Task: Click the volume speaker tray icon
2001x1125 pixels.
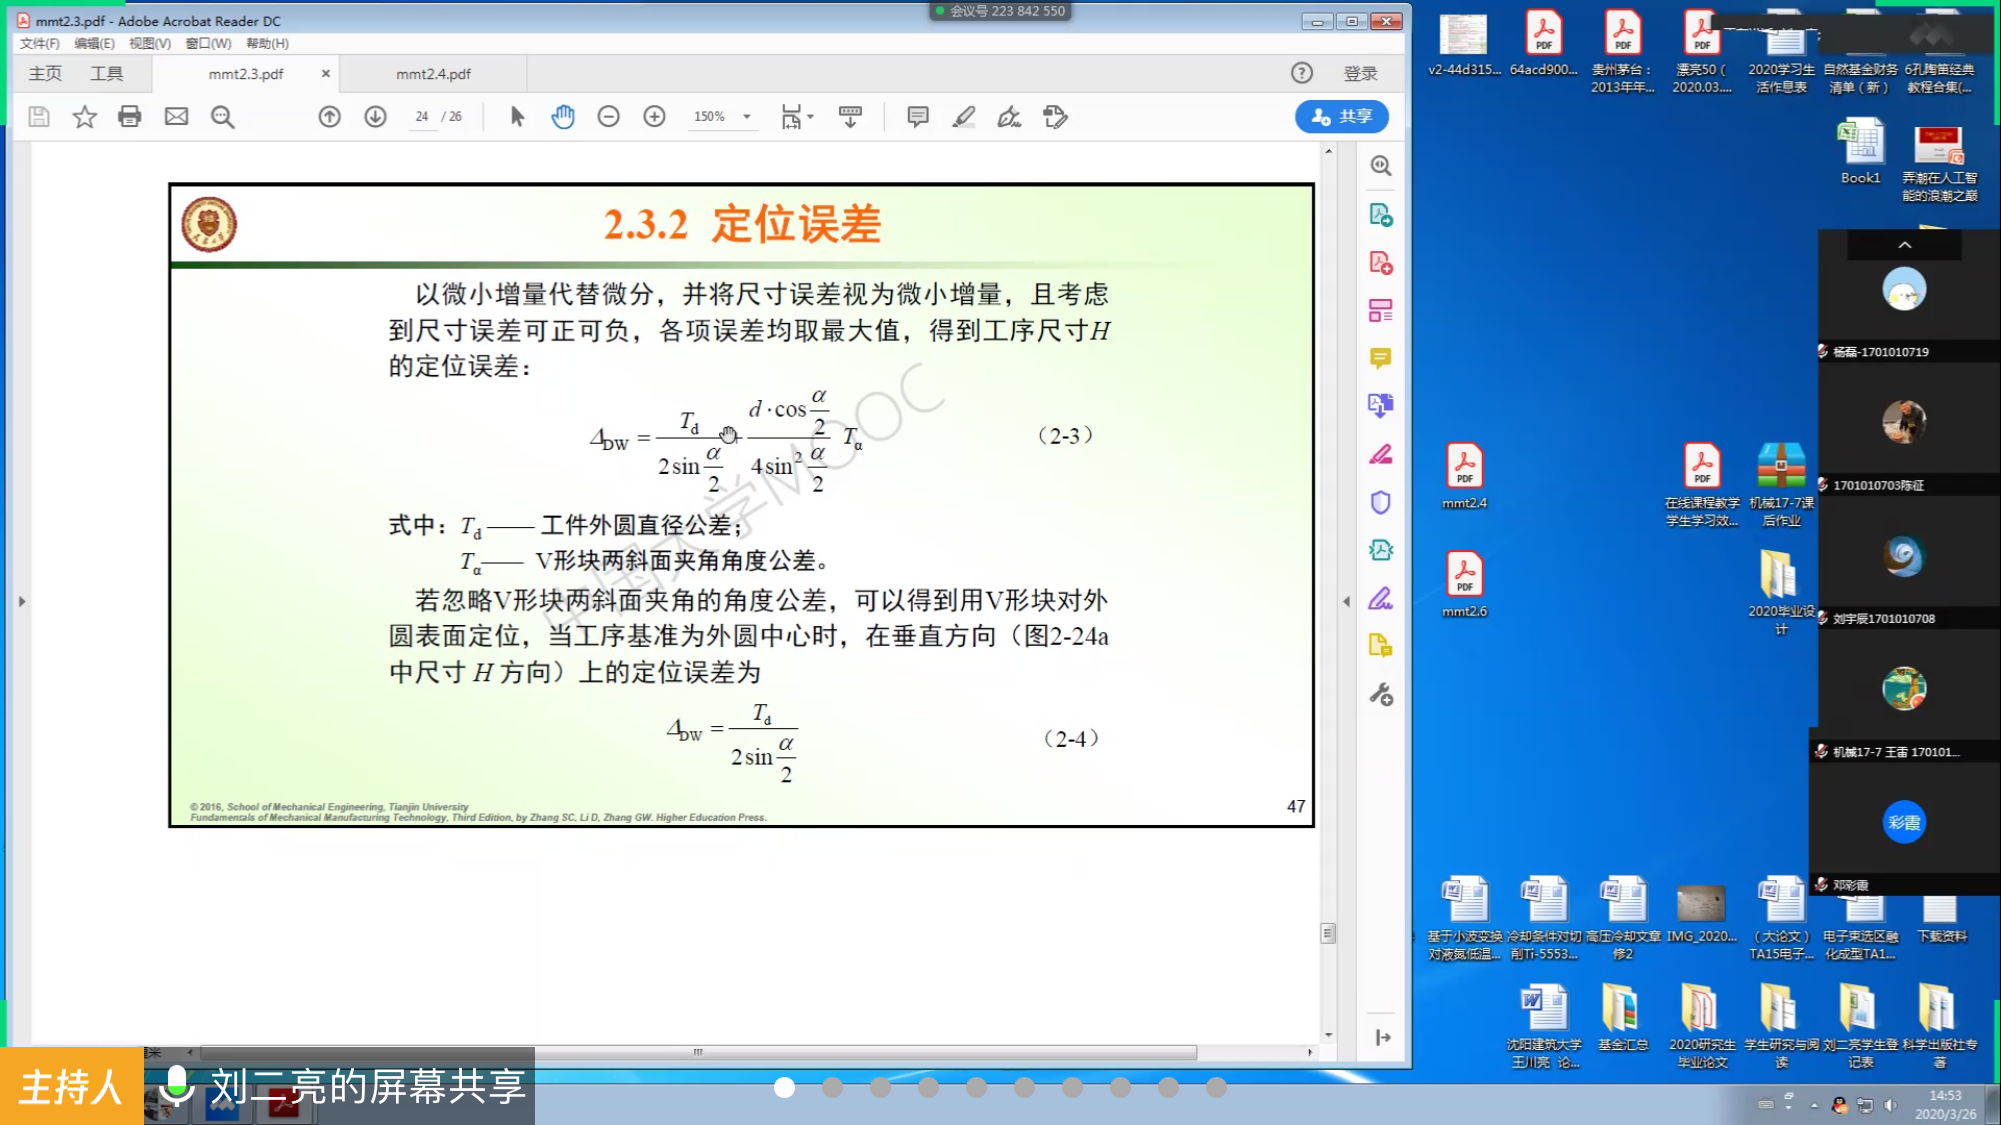Action: [x=1890, y=1105]
